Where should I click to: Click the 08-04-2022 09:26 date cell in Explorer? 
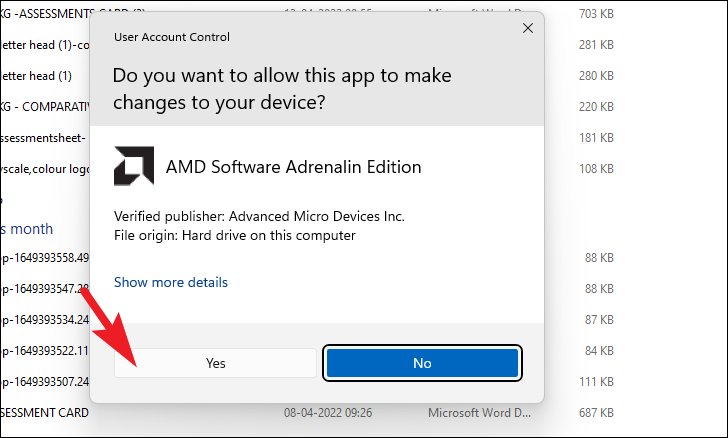click(x=328, y=413)
